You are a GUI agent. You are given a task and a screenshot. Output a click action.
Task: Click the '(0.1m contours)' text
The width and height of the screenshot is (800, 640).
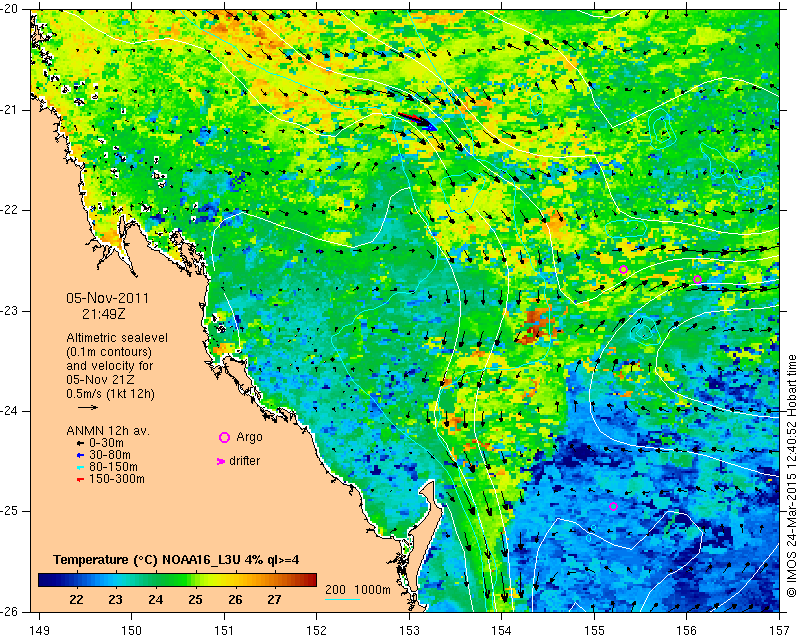pyautogui.click(x=109, y=352)
